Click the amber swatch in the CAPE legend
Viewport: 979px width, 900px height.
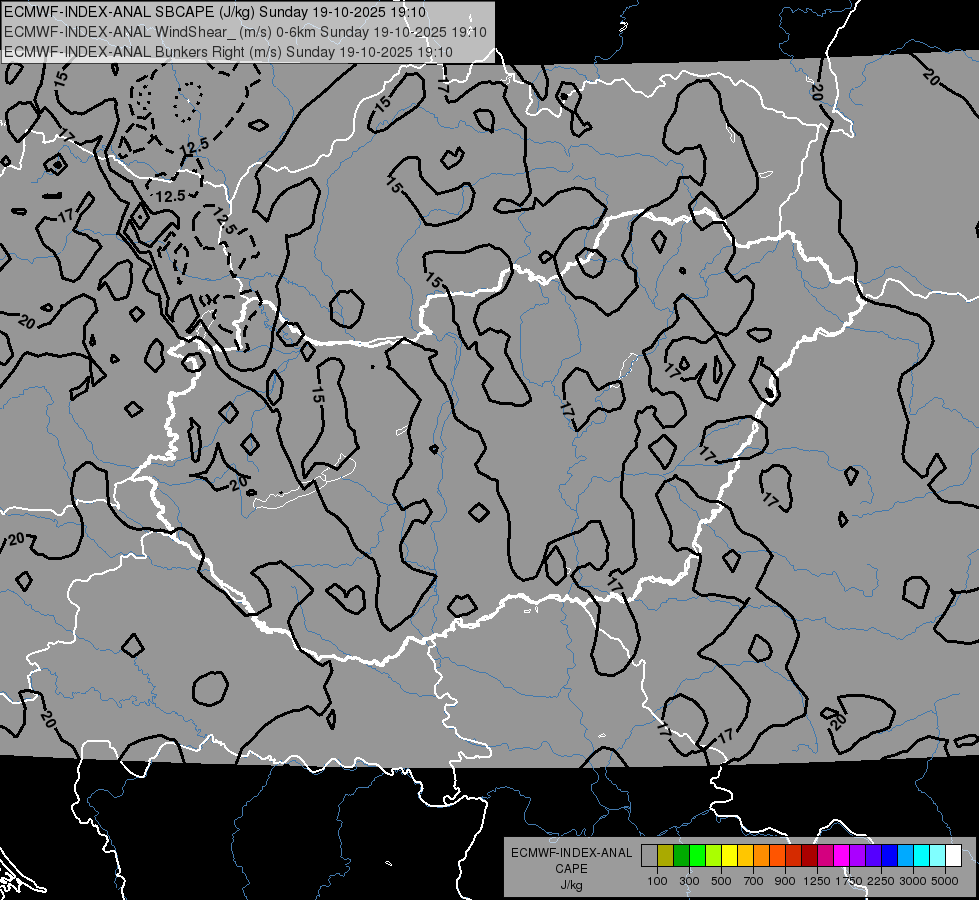[x=745, y=856]
